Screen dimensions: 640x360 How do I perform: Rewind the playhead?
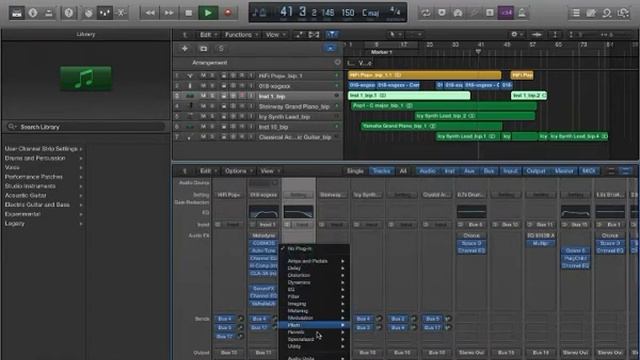coord(150,13)
